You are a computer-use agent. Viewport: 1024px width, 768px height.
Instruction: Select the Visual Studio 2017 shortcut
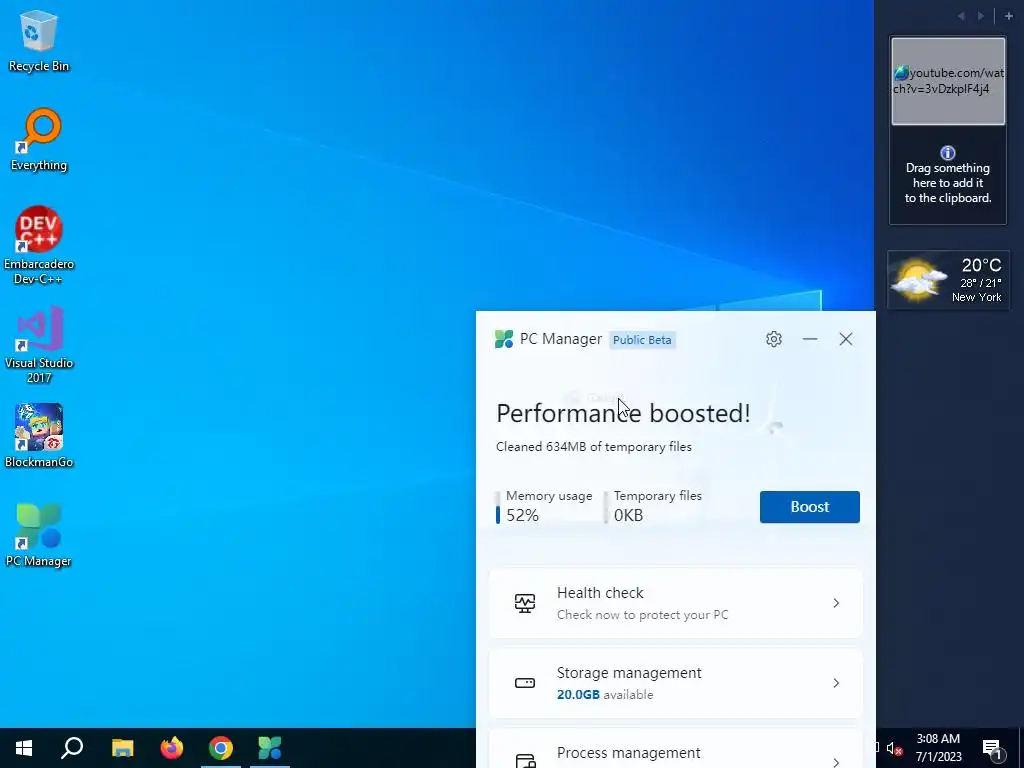point(39,344)
